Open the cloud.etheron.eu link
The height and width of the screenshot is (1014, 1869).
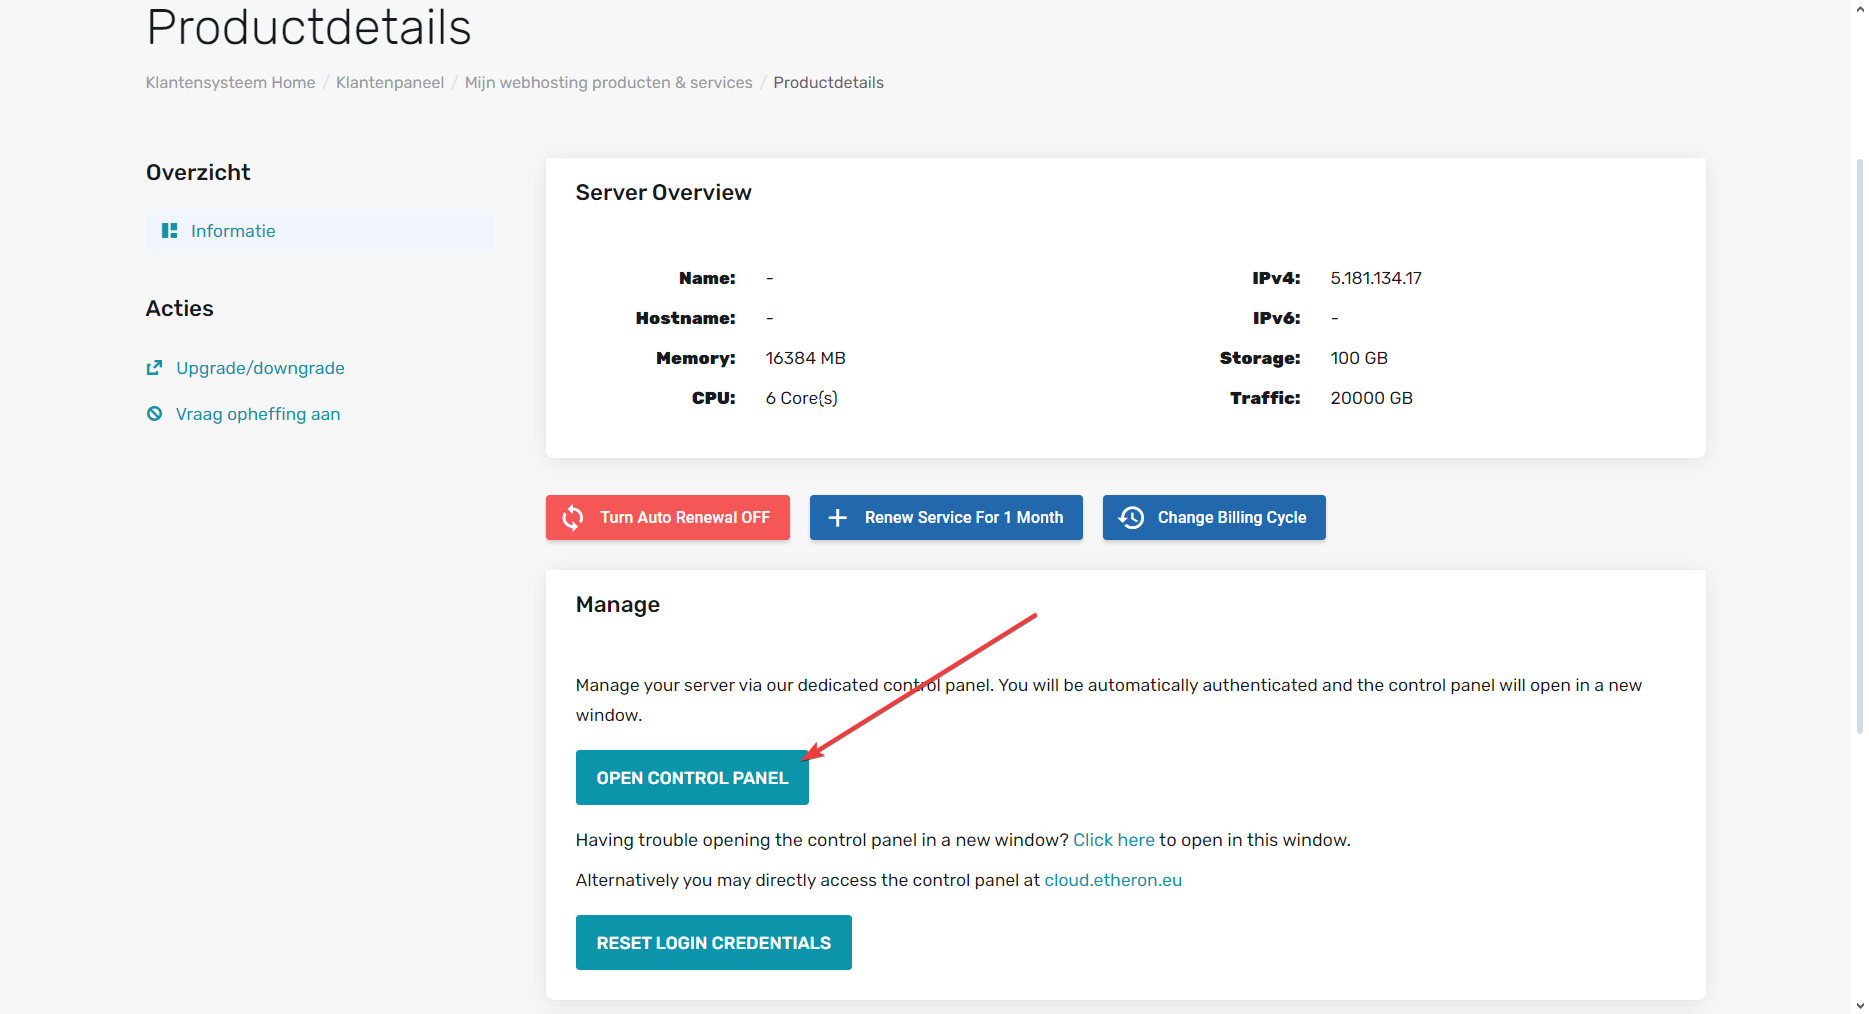click(x=1112, y=880)
